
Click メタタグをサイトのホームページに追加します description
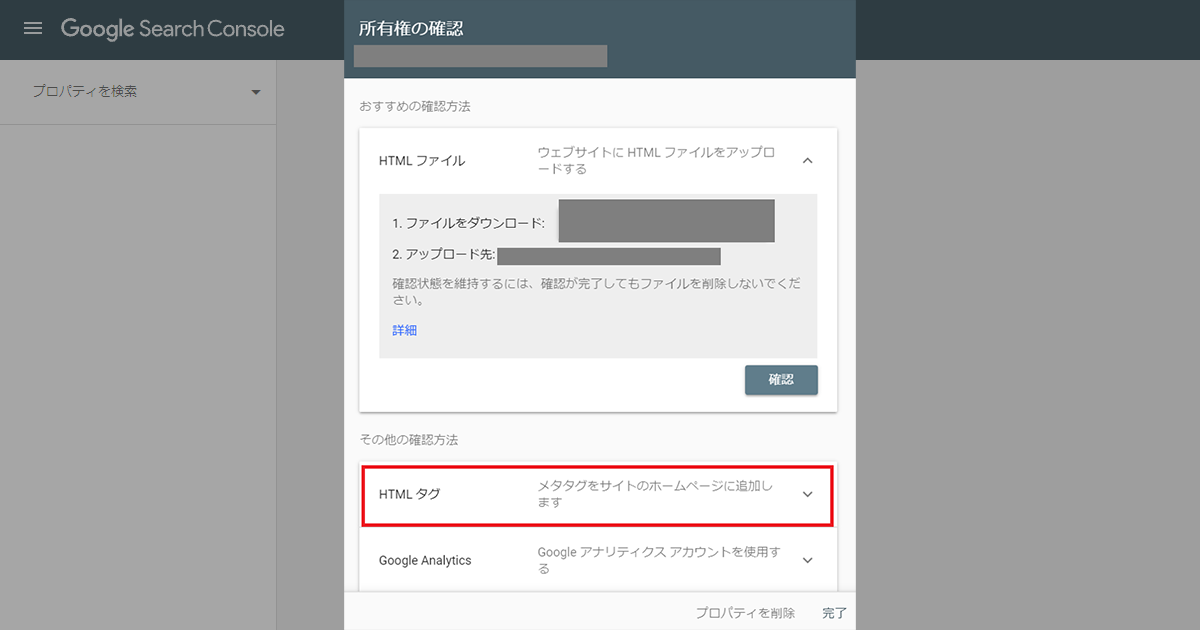click(x=656, y=494)
